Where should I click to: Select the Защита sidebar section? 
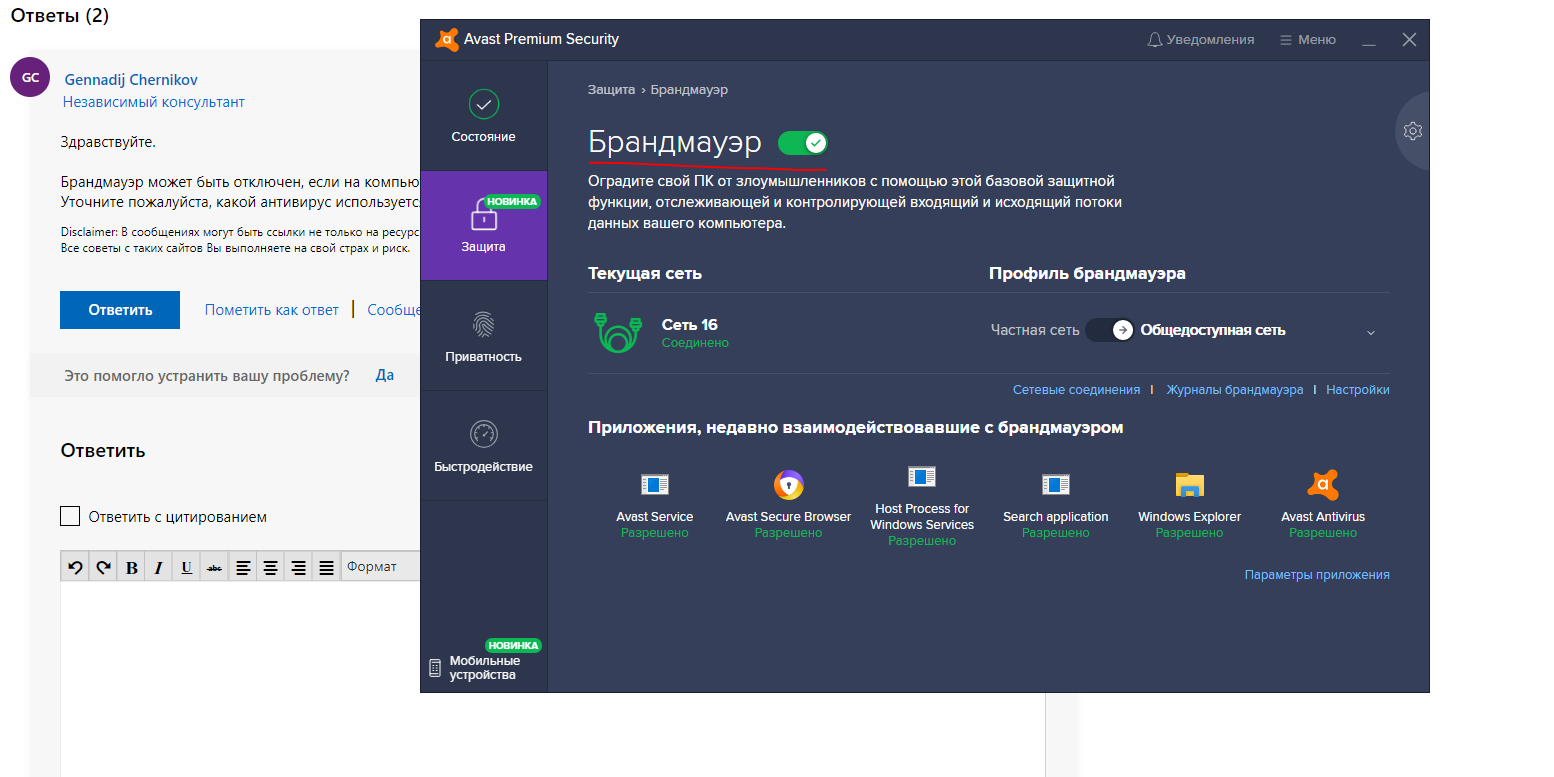point(483,226)
